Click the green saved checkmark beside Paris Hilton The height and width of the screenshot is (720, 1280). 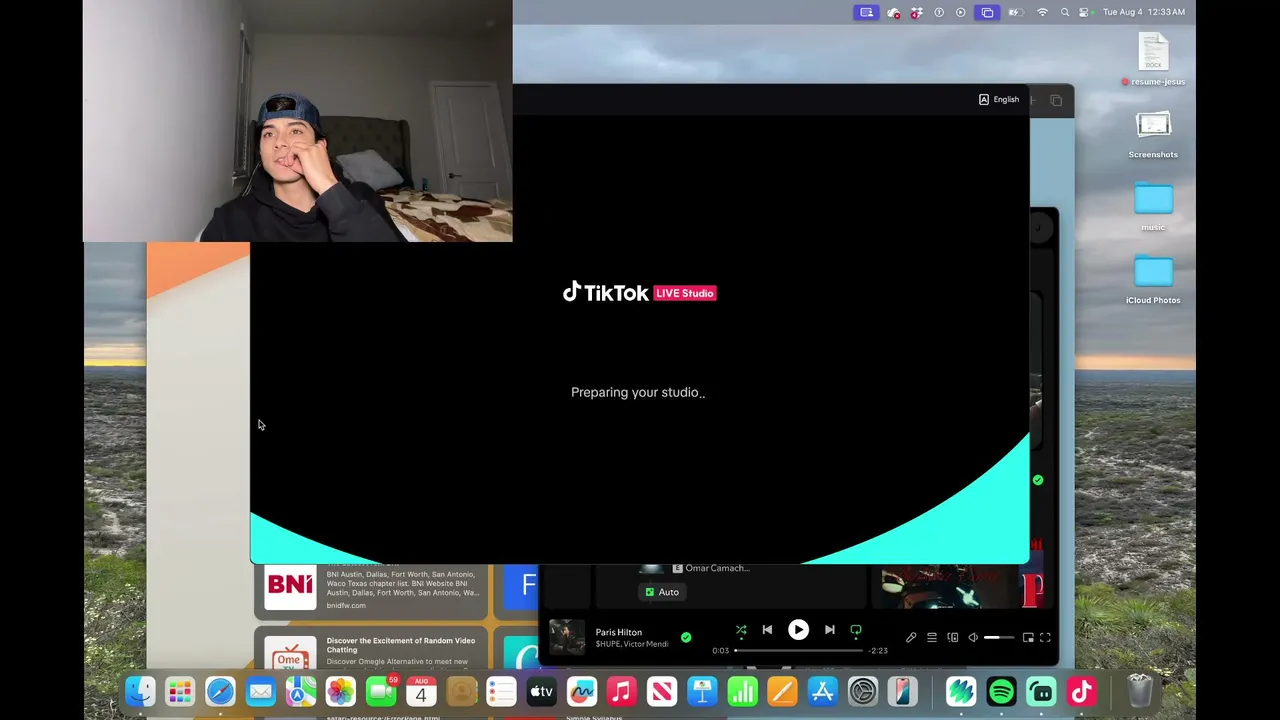686,637
